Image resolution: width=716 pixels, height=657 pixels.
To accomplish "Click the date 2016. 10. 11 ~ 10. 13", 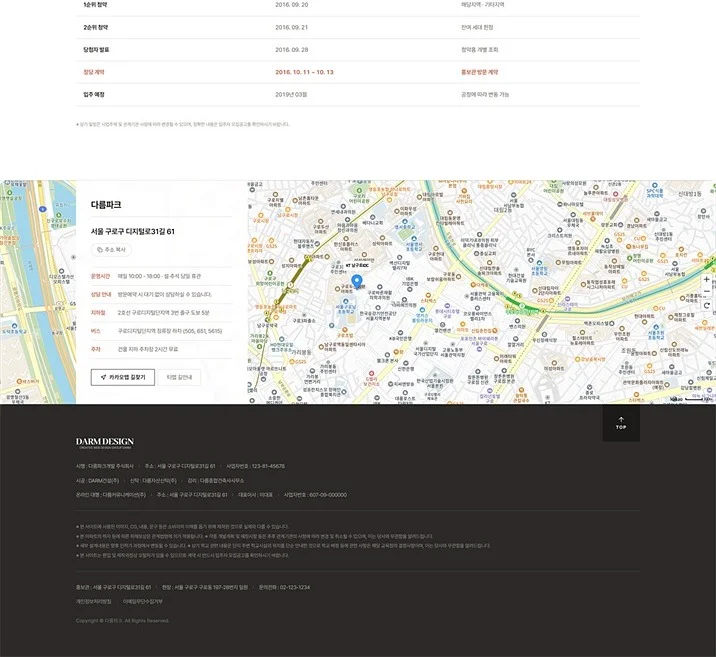I will [304, 72].
